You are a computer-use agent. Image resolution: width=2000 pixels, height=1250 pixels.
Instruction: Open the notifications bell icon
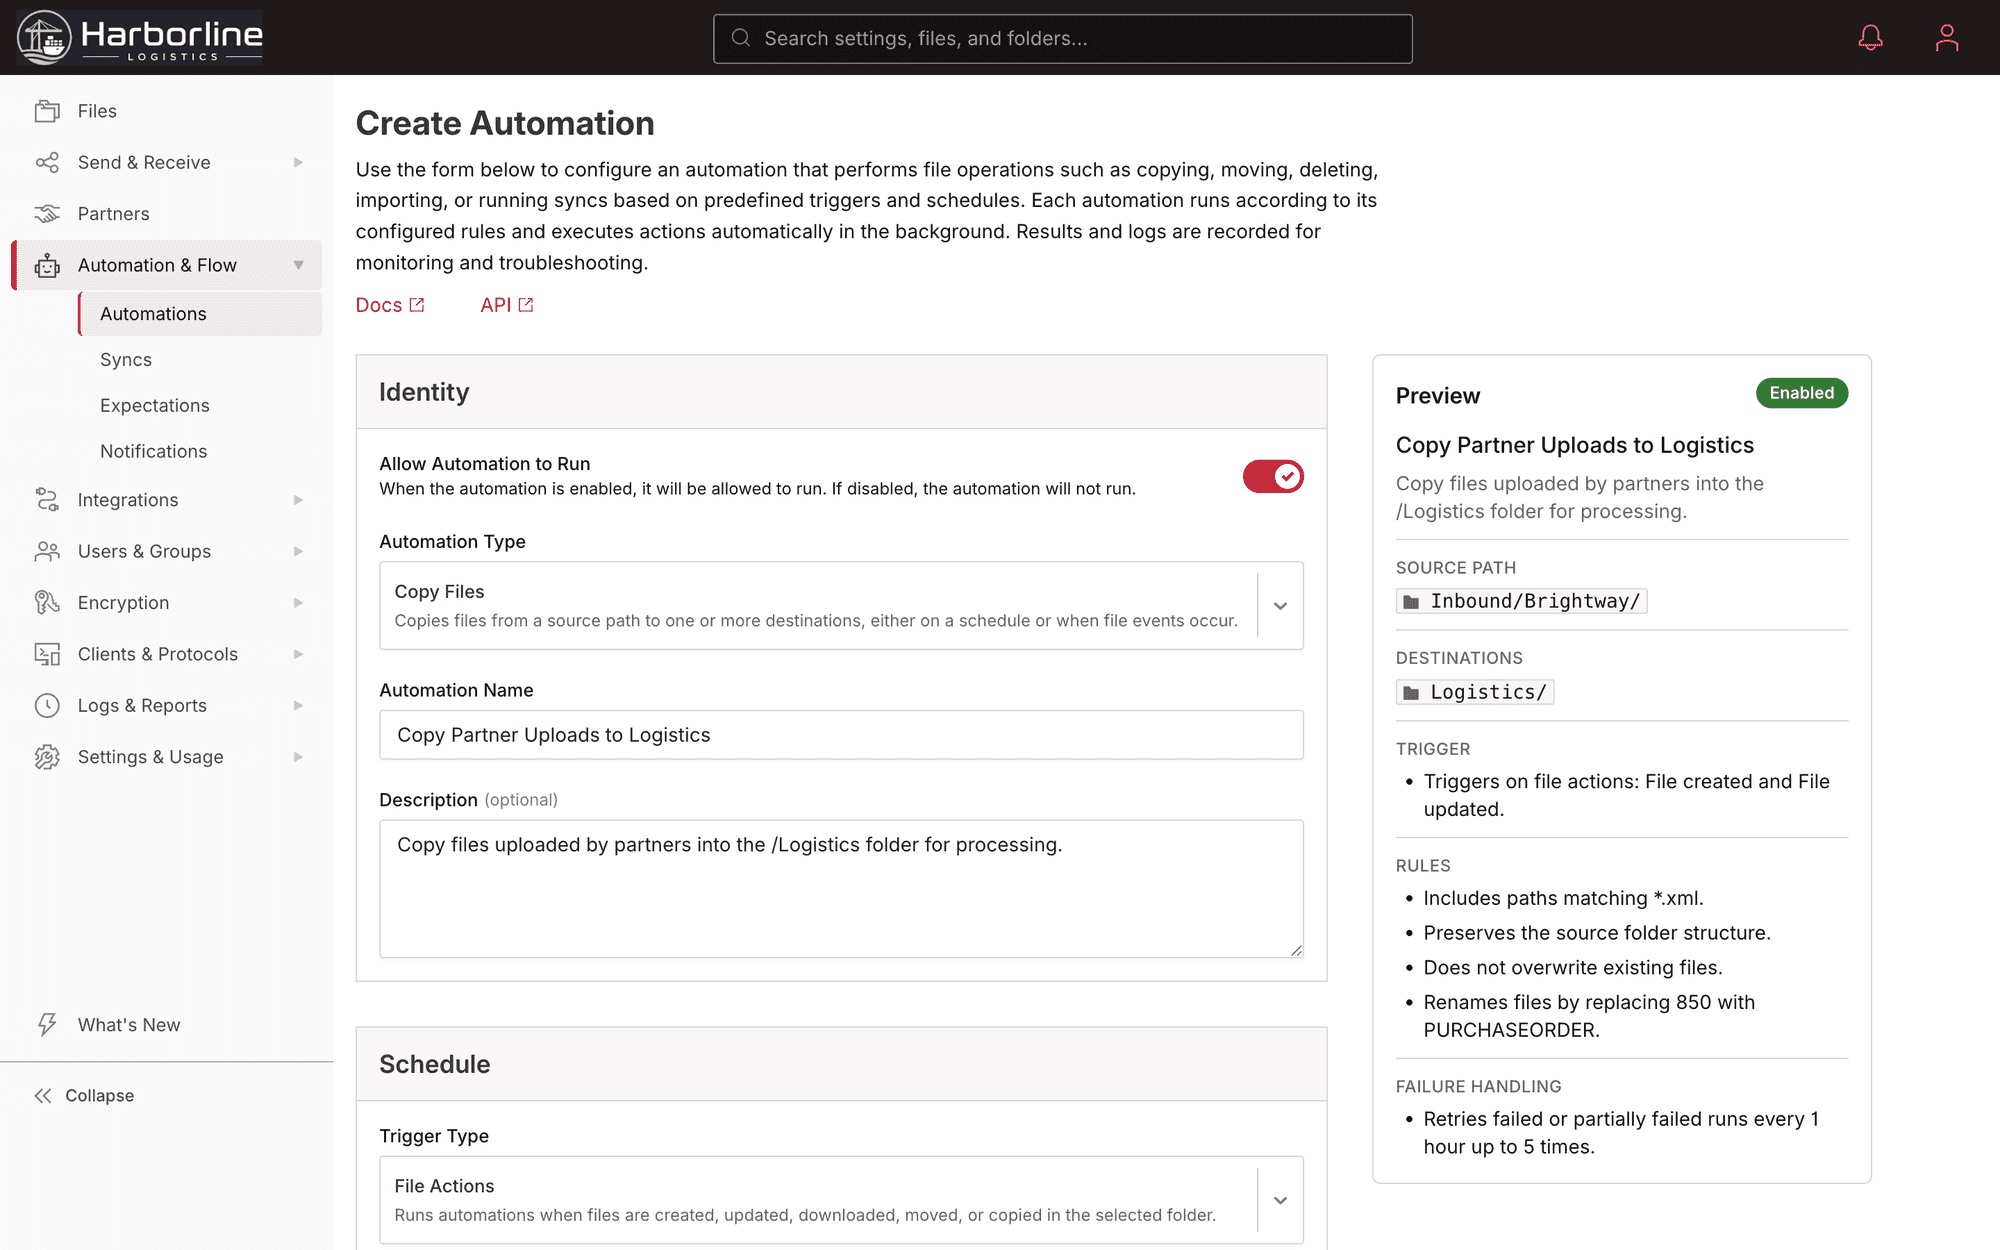1870,38
